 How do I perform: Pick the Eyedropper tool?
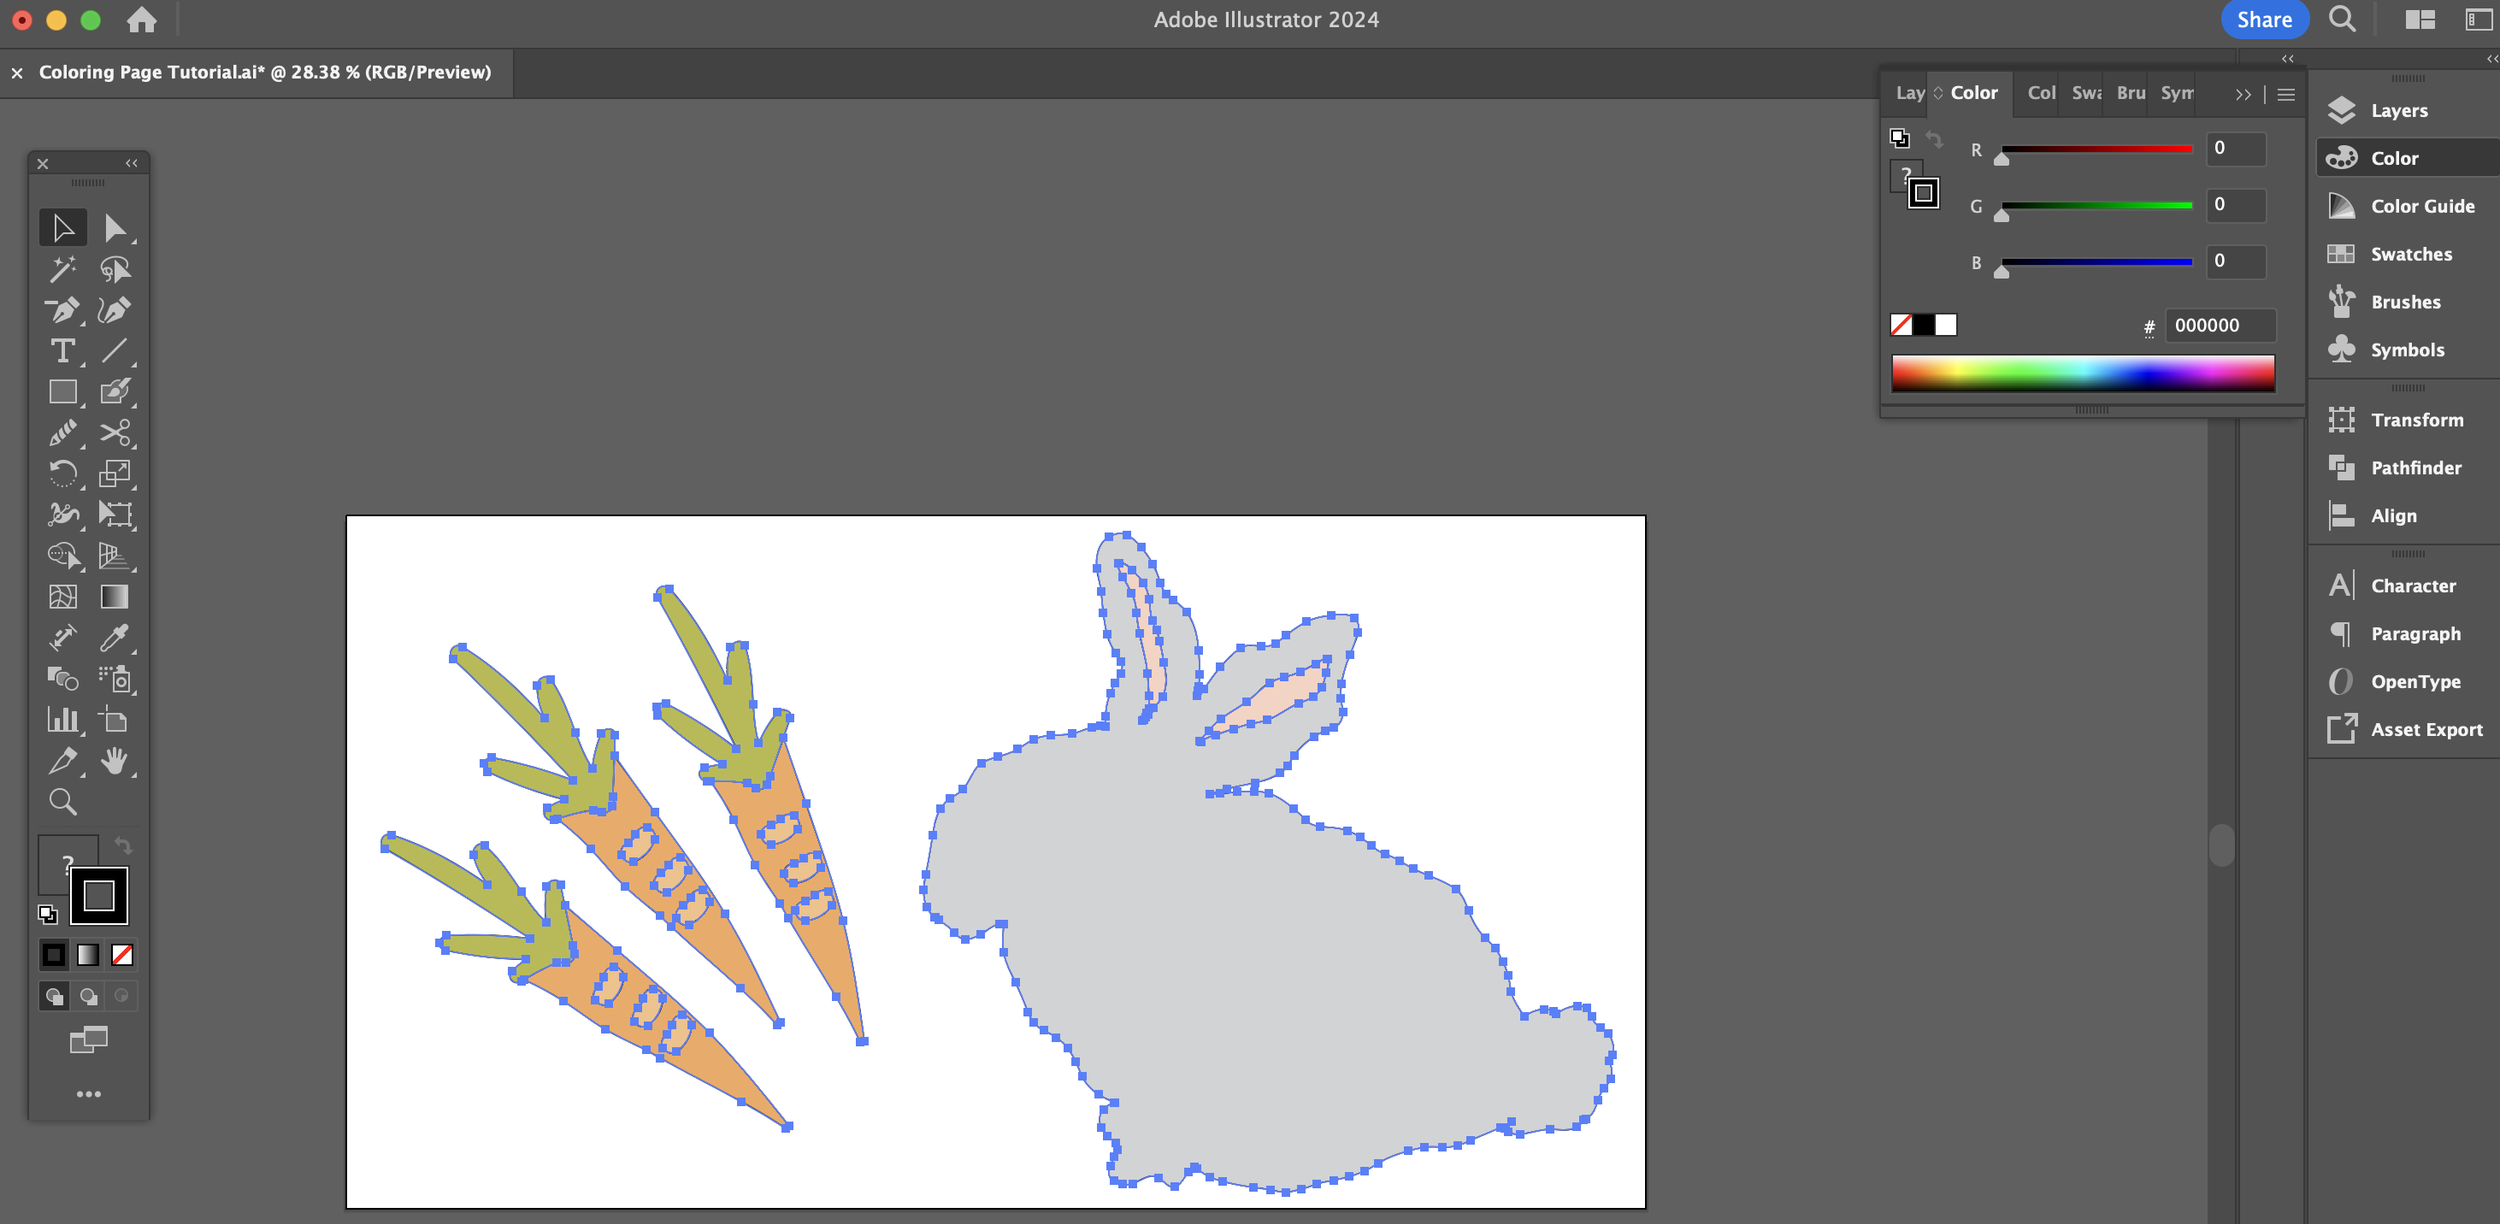(x=114, y=638)
